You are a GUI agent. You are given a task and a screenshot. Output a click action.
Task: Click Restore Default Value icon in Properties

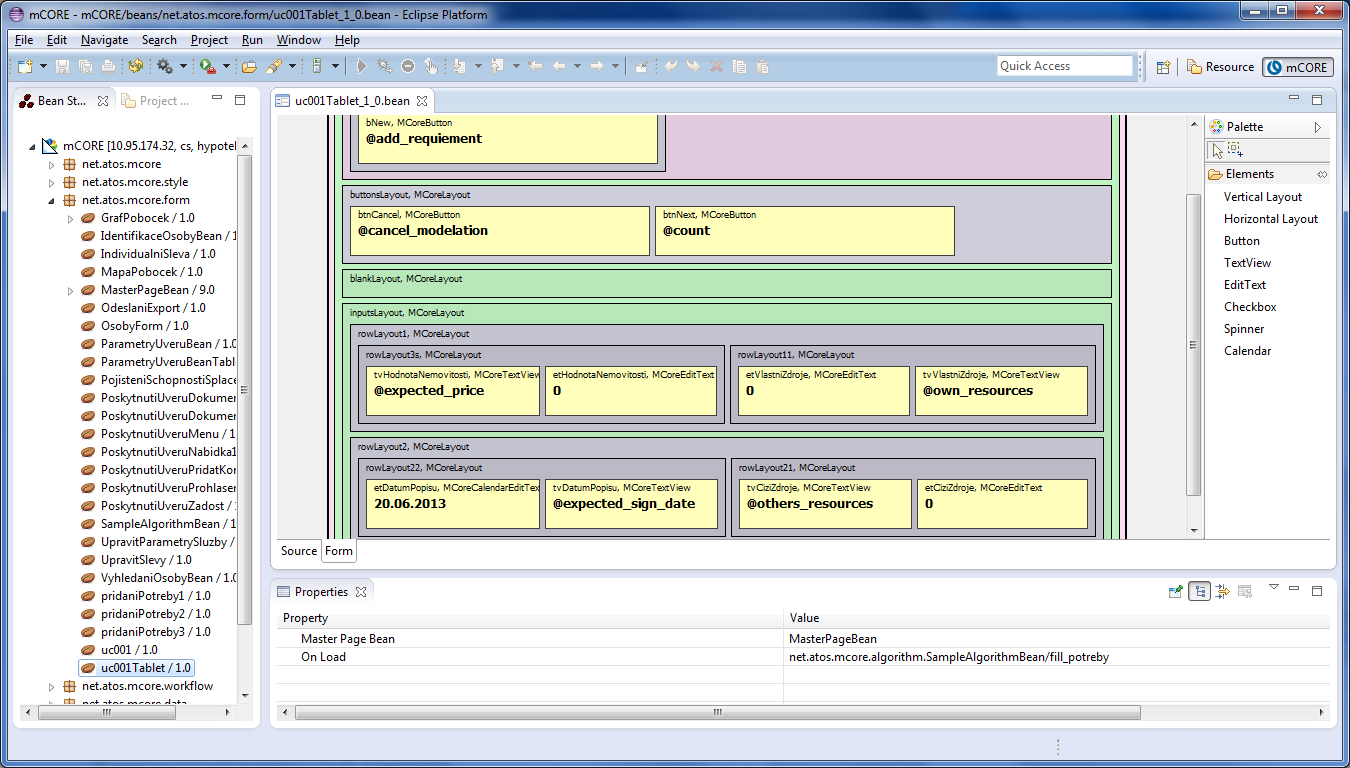(x=1245, y=592)
